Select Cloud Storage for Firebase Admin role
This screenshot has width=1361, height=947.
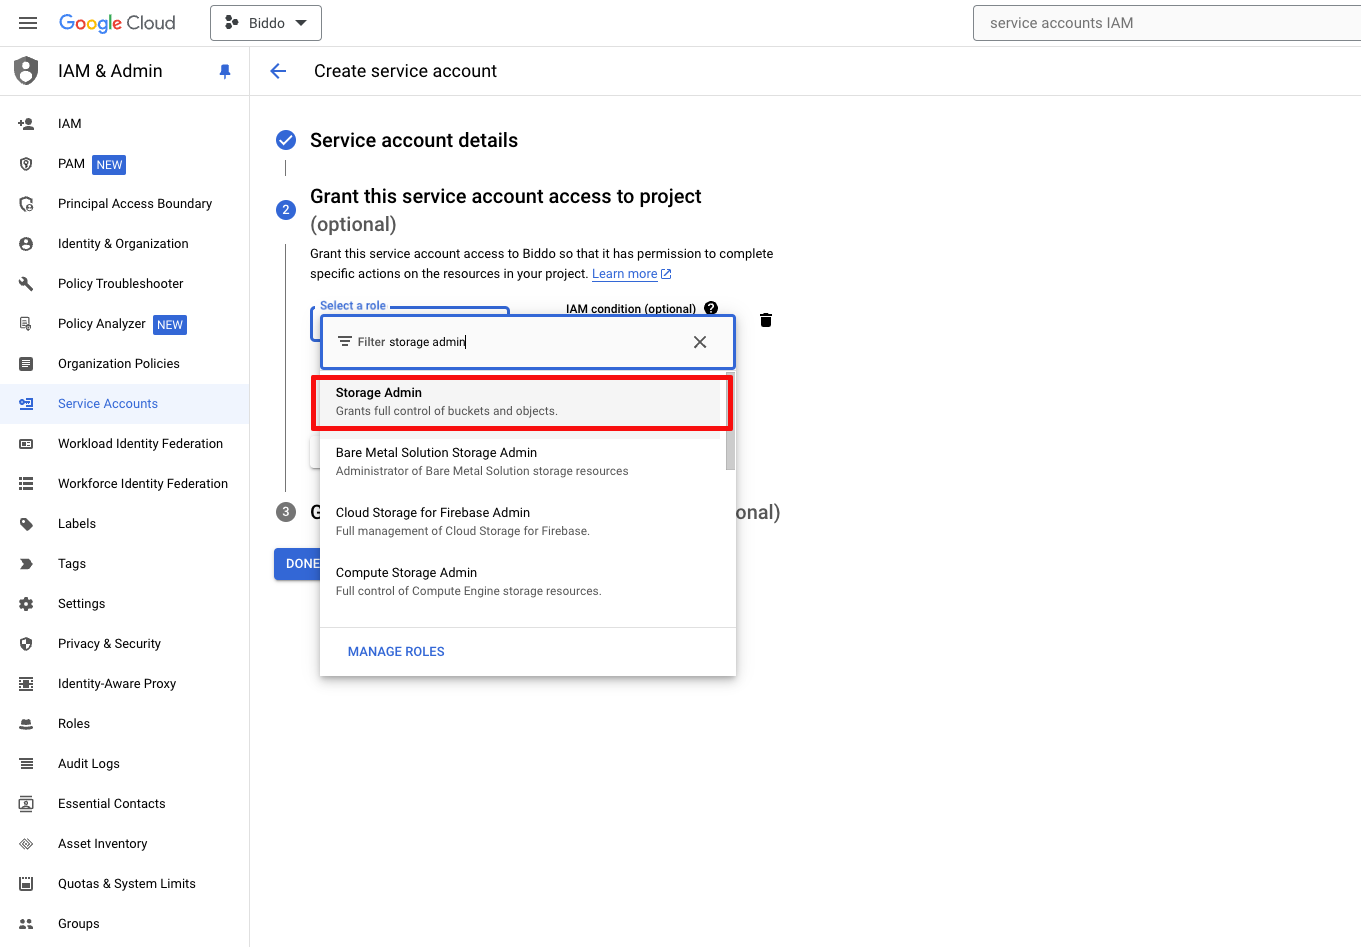pyautogui.click(x=522, y=522)
